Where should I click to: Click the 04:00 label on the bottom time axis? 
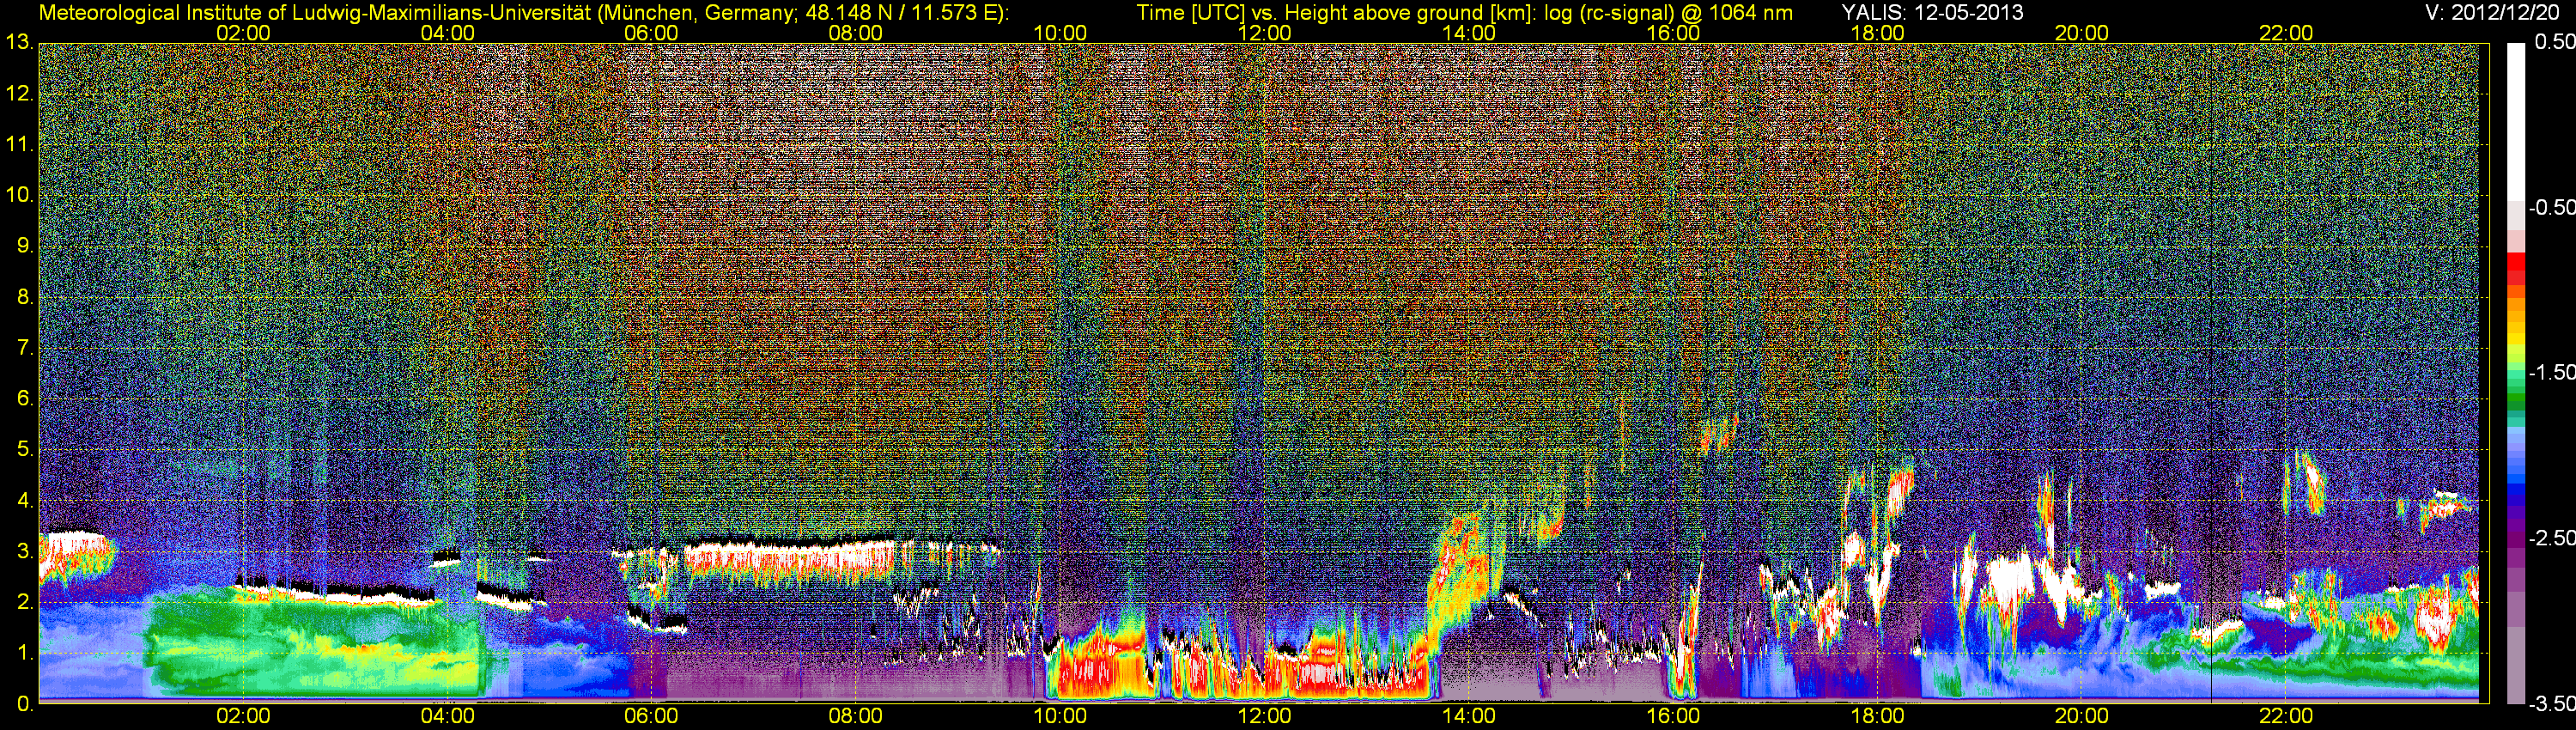pyautogui.click(x=447, y=716)
